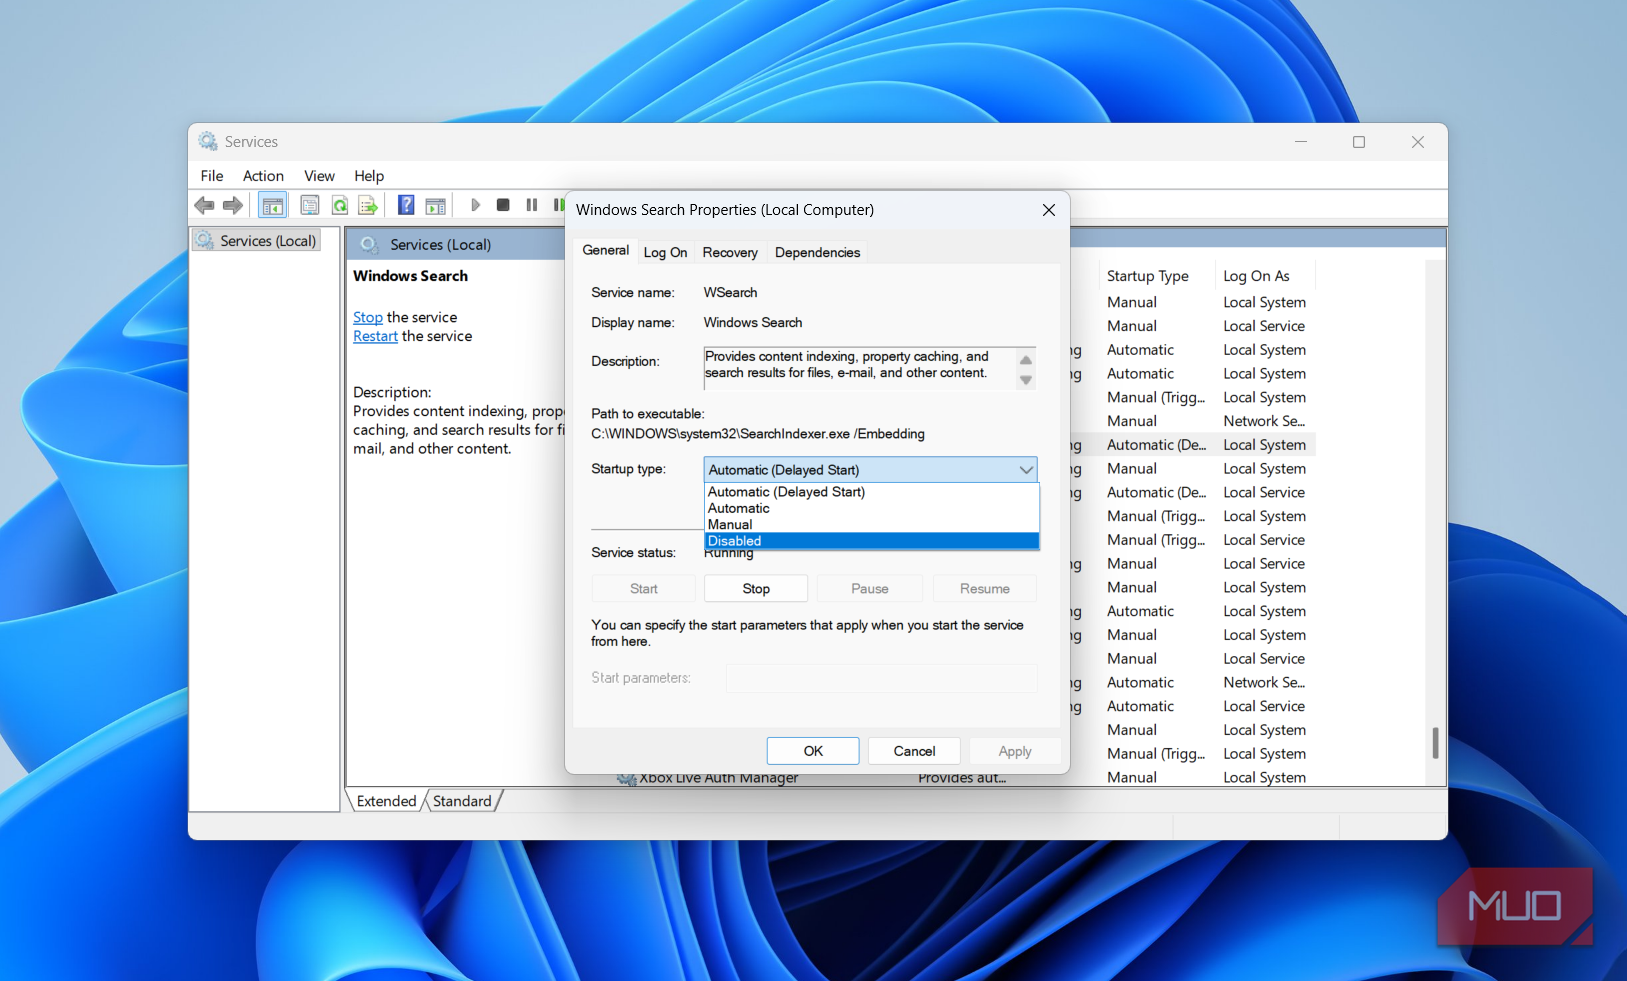This screenshot has width=1627, height=981.
Task: Close the Windows Search Properties dialog
Action: point(1049,210)
